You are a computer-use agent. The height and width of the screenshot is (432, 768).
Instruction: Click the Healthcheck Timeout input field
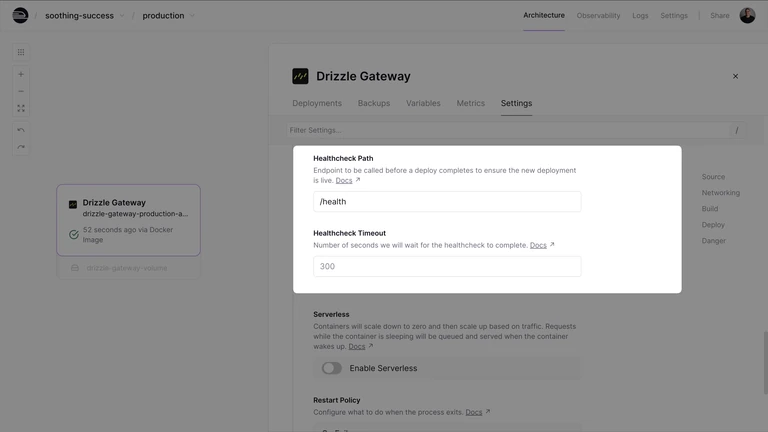[x=447, y=266]
